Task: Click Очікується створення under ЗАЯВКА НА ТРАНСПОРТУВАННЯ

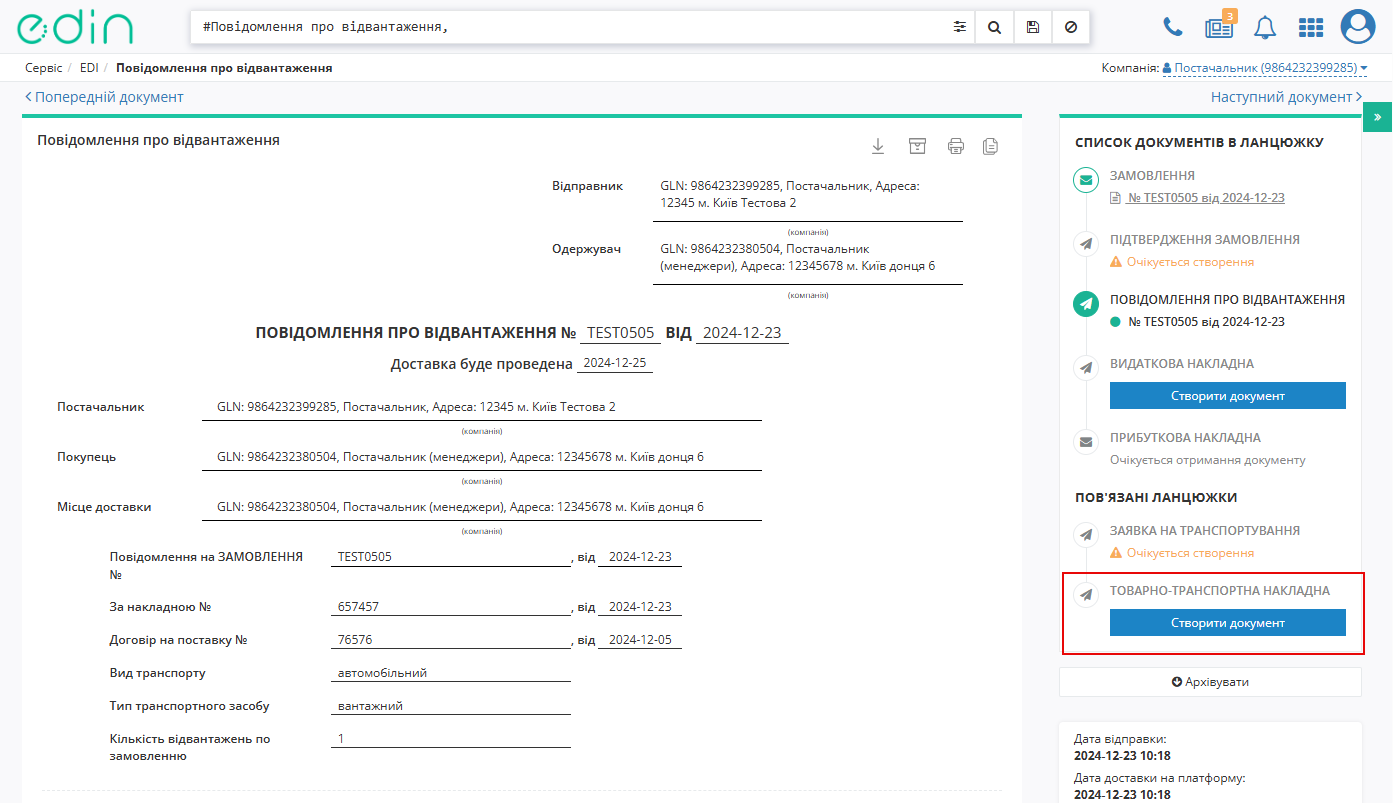Action: coord(1190,553)
